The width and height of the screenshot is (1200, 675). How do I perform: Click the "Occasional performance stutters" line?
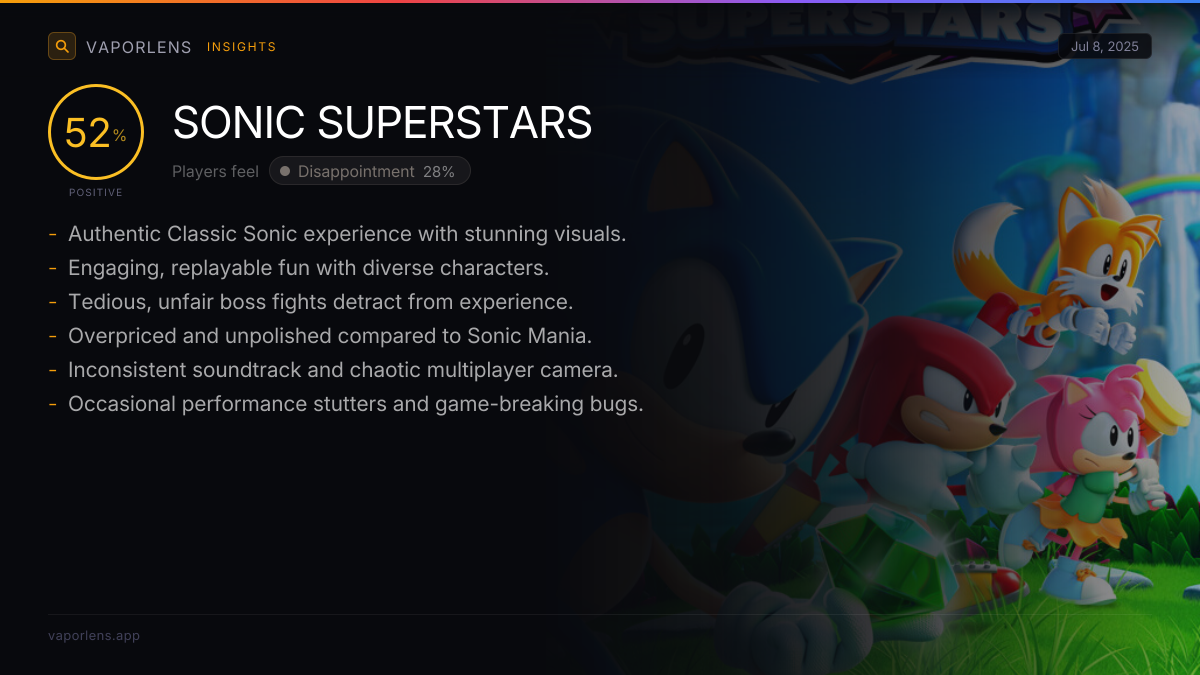pos(355,404)
